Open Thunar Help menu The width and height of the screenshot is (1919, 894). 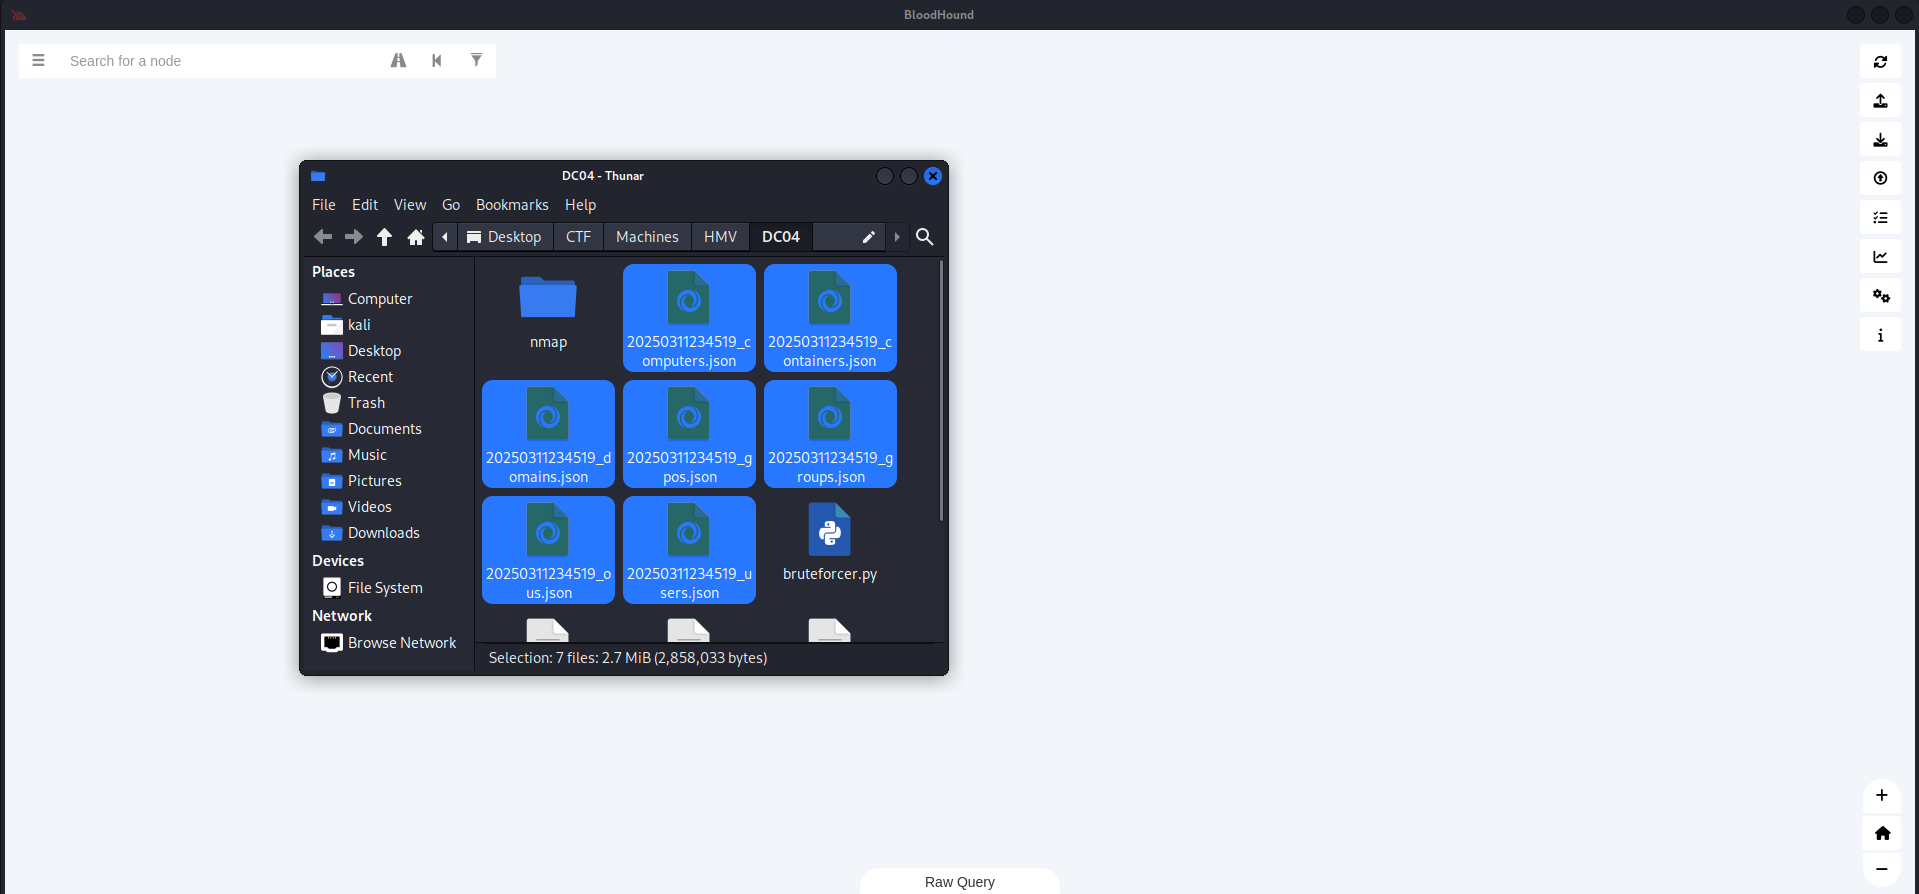click(x=580, y=204)
